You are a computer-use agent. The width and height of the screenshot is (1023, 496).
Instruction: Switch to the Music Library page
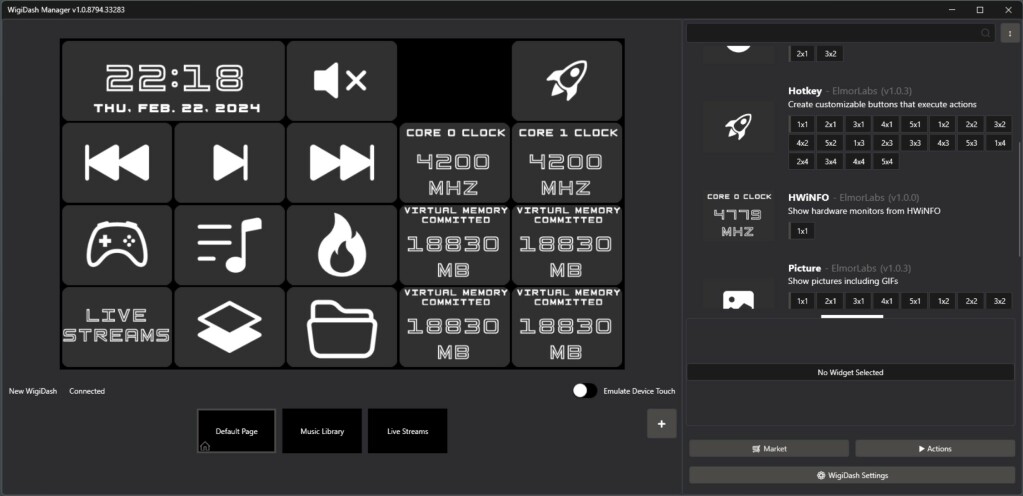pyautogui.click(x=322, y=431)
